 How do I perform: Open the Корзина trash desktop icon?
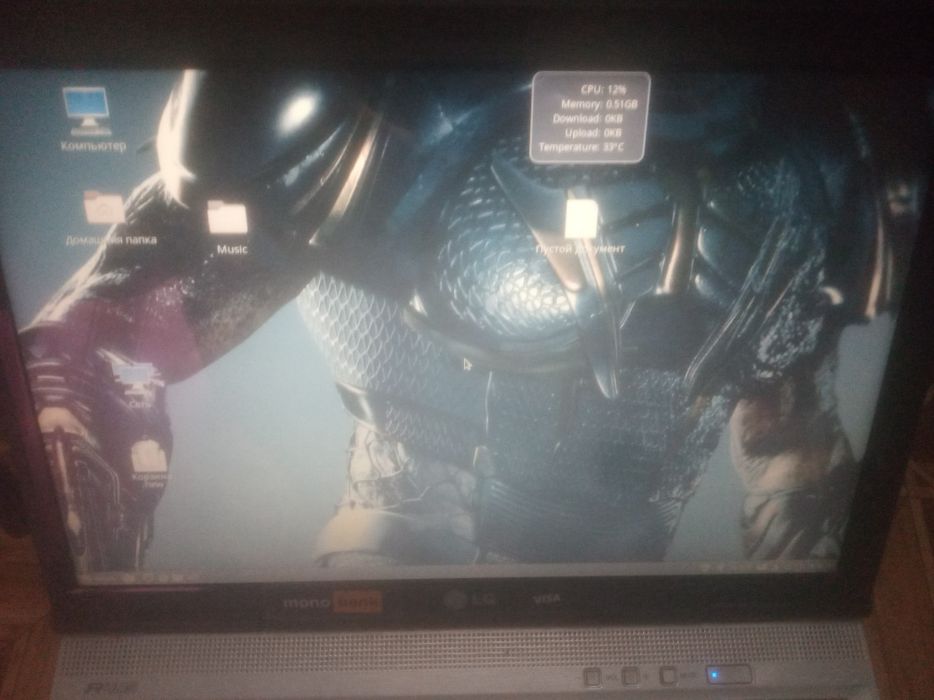point(150,456)
